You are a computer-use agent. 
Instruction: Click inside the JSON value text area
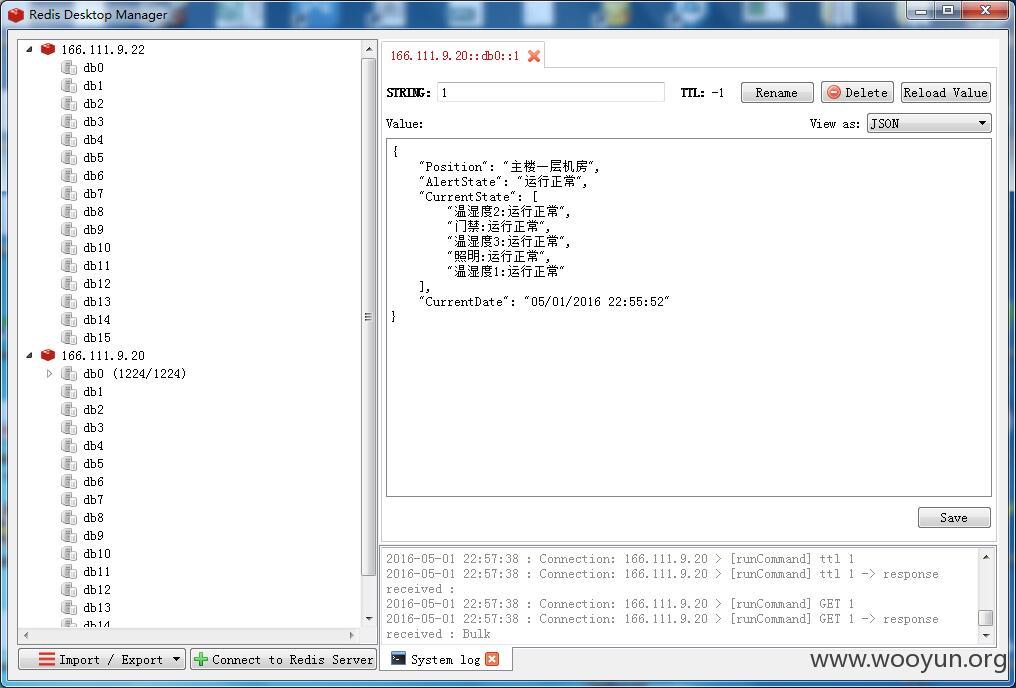tap(689, 317)
